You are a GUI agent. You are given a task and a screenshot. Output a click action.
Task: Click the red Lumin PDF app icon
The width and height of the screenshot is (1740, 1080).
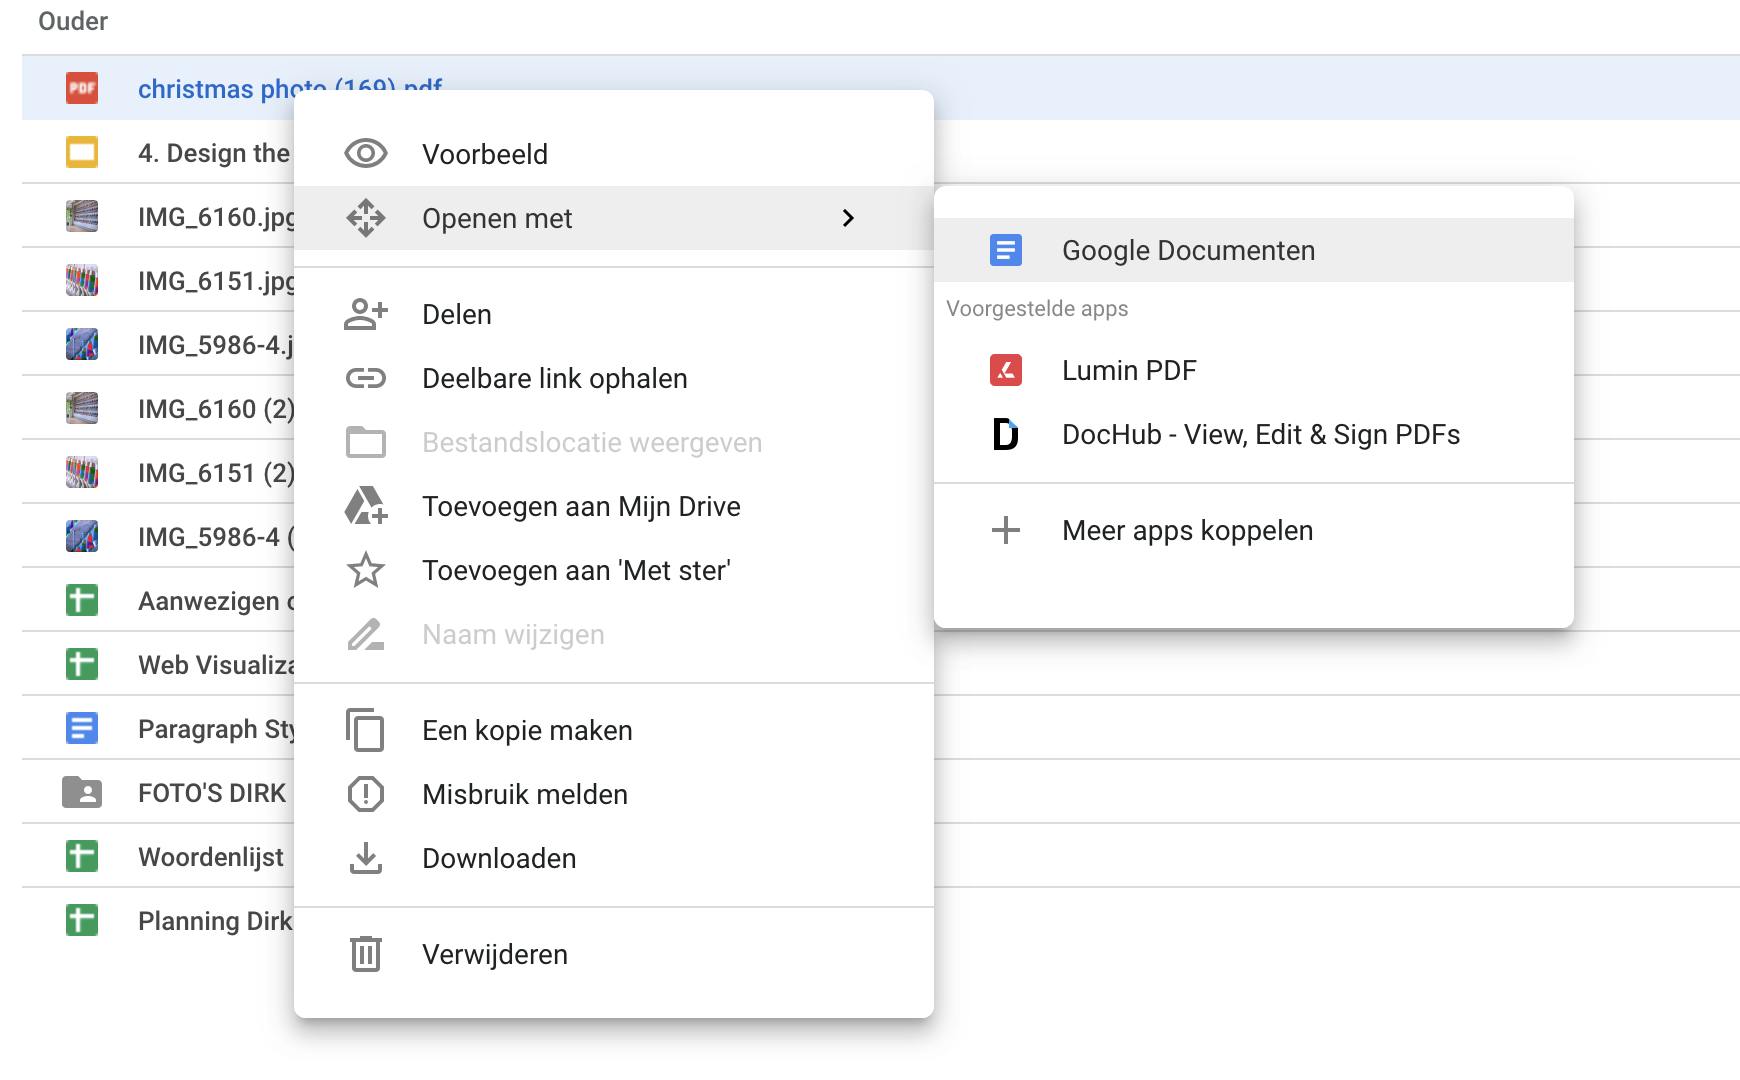pos(1005,370)
